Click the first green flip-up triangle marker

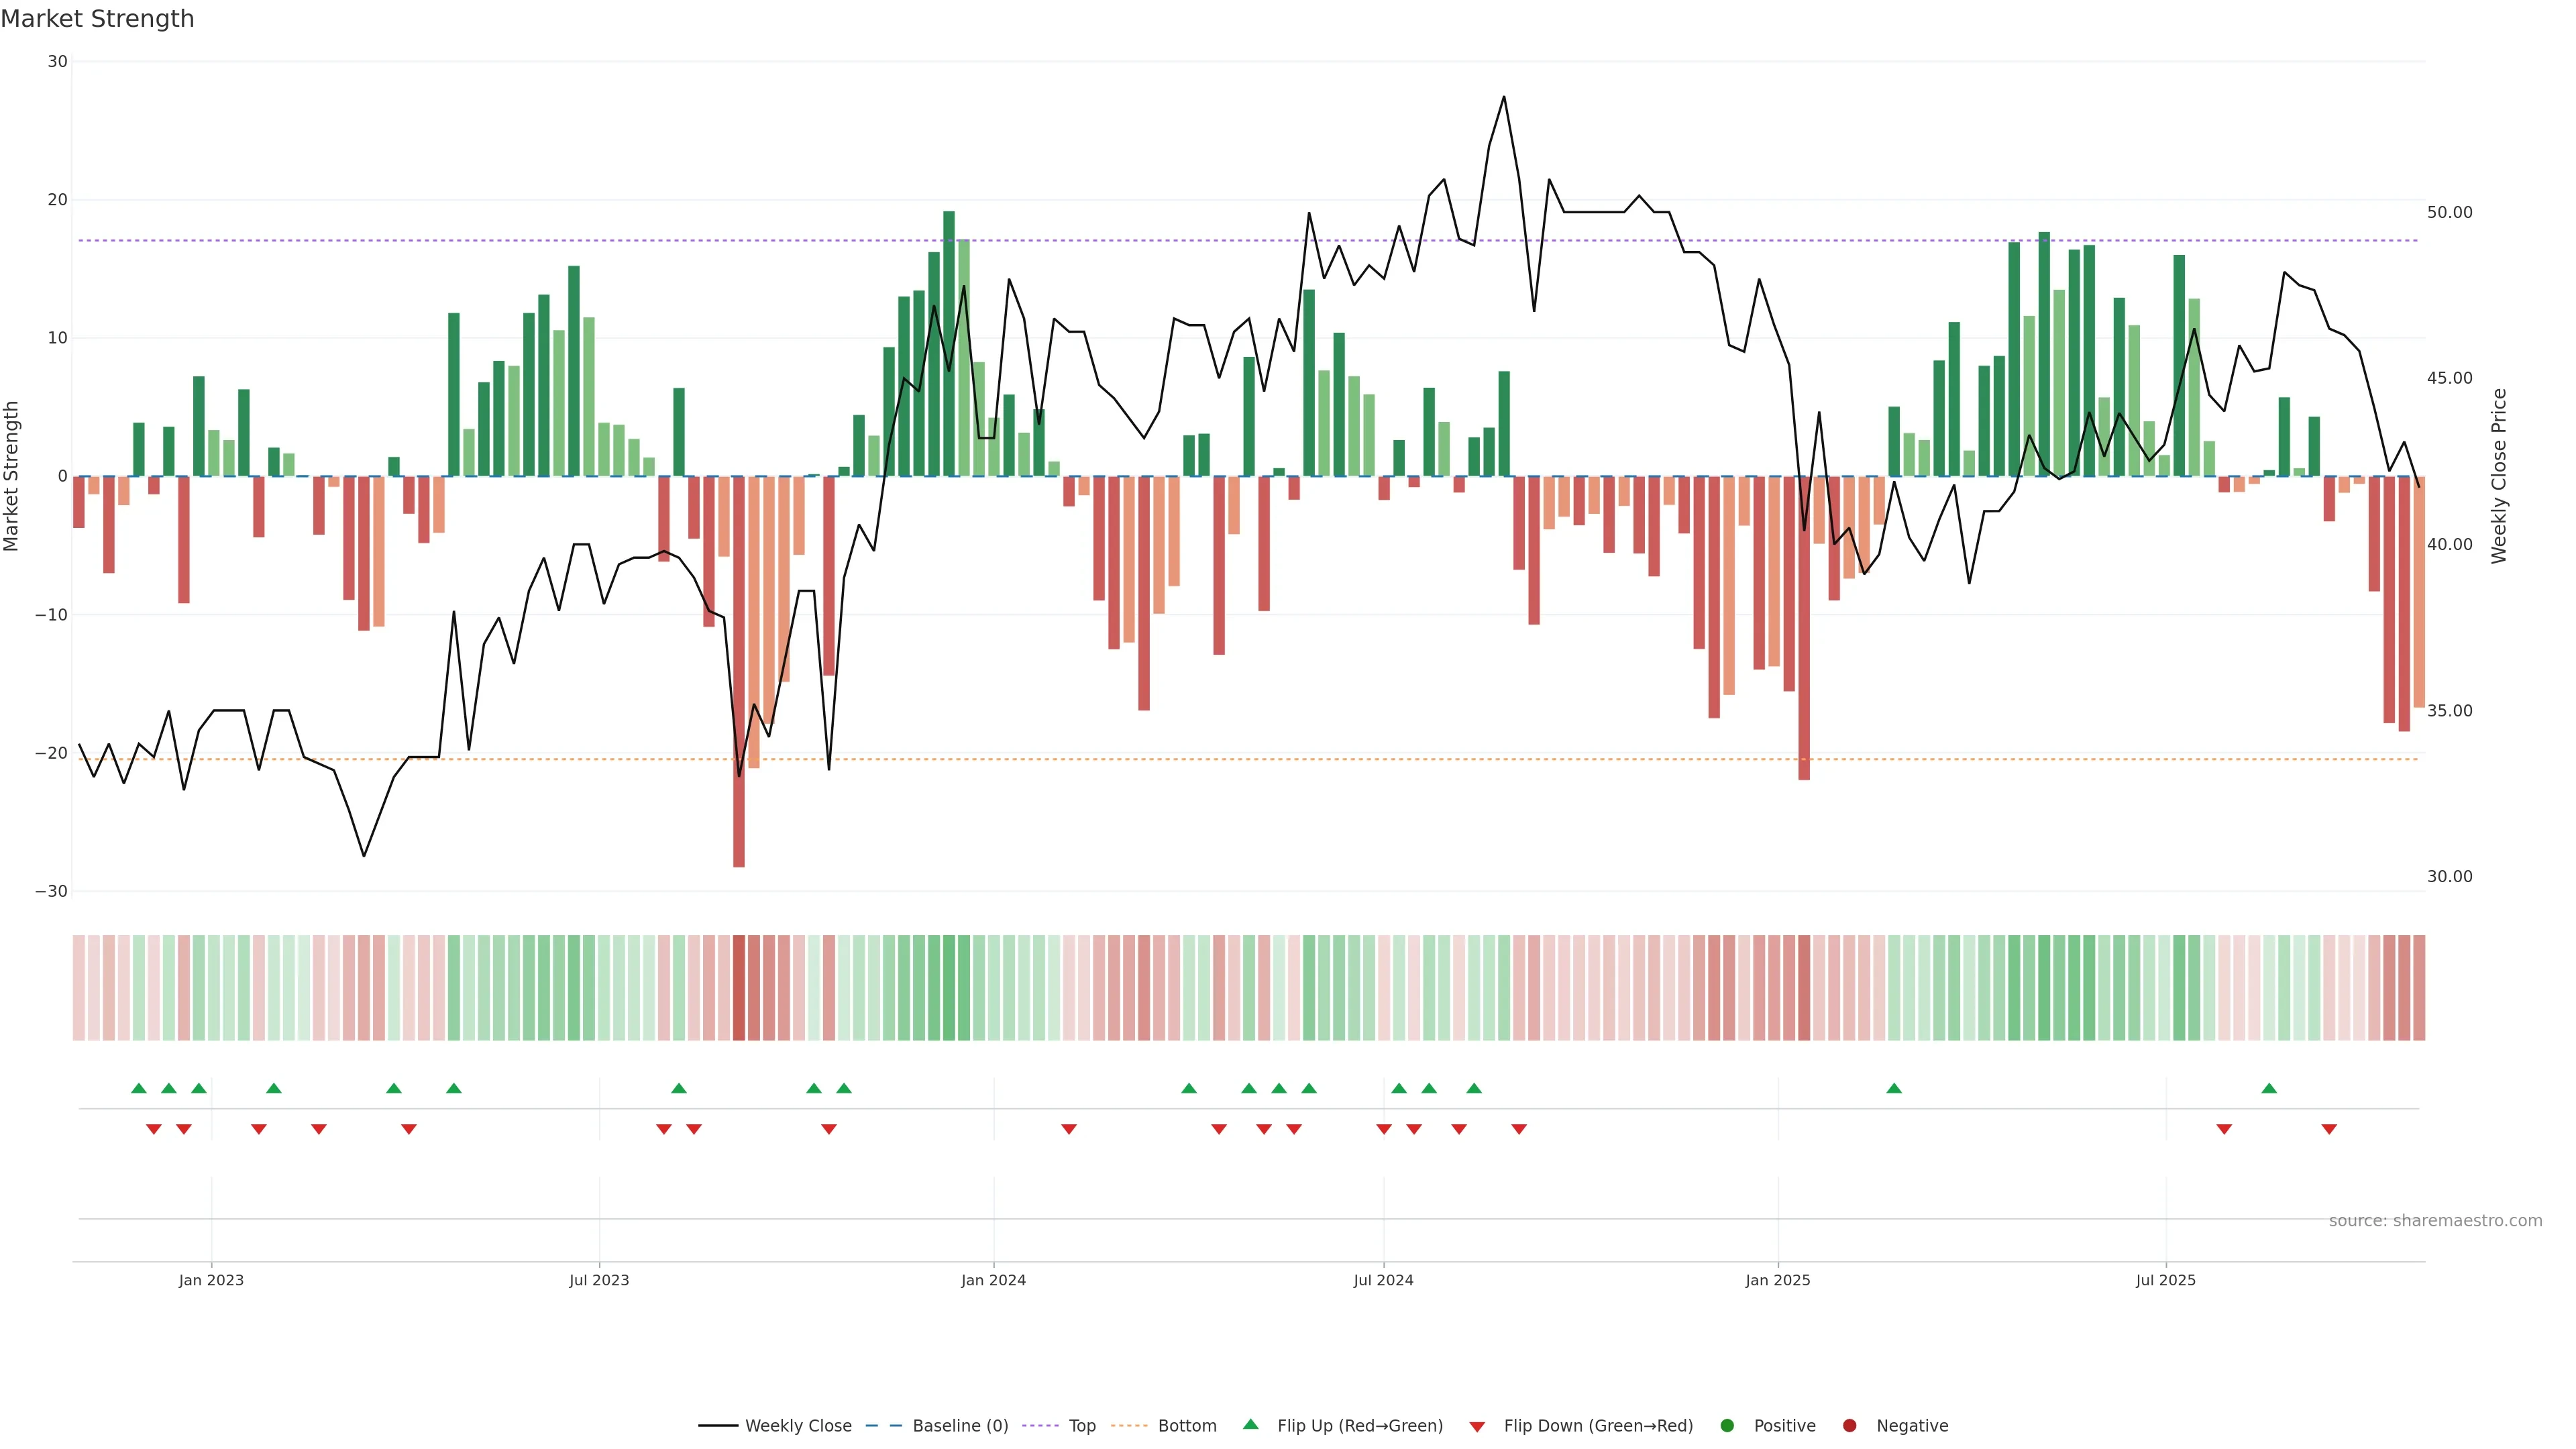pyautogui.click(x=139, y=1088)
